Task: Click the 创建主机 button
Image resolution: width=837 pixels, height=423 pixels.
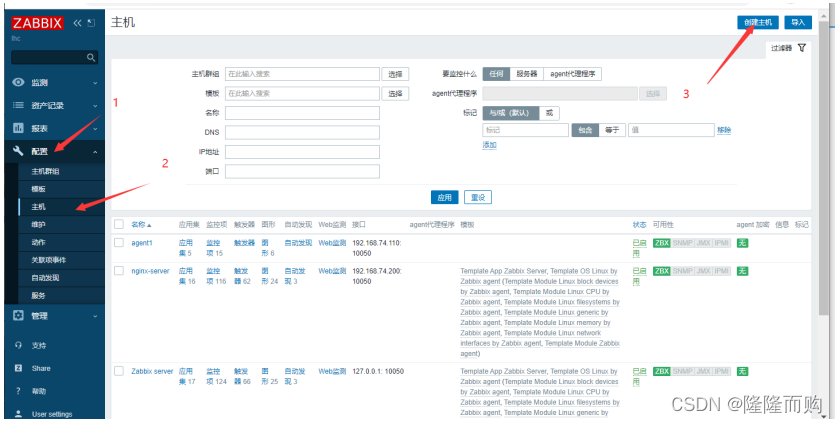Action: coord(758,22)
